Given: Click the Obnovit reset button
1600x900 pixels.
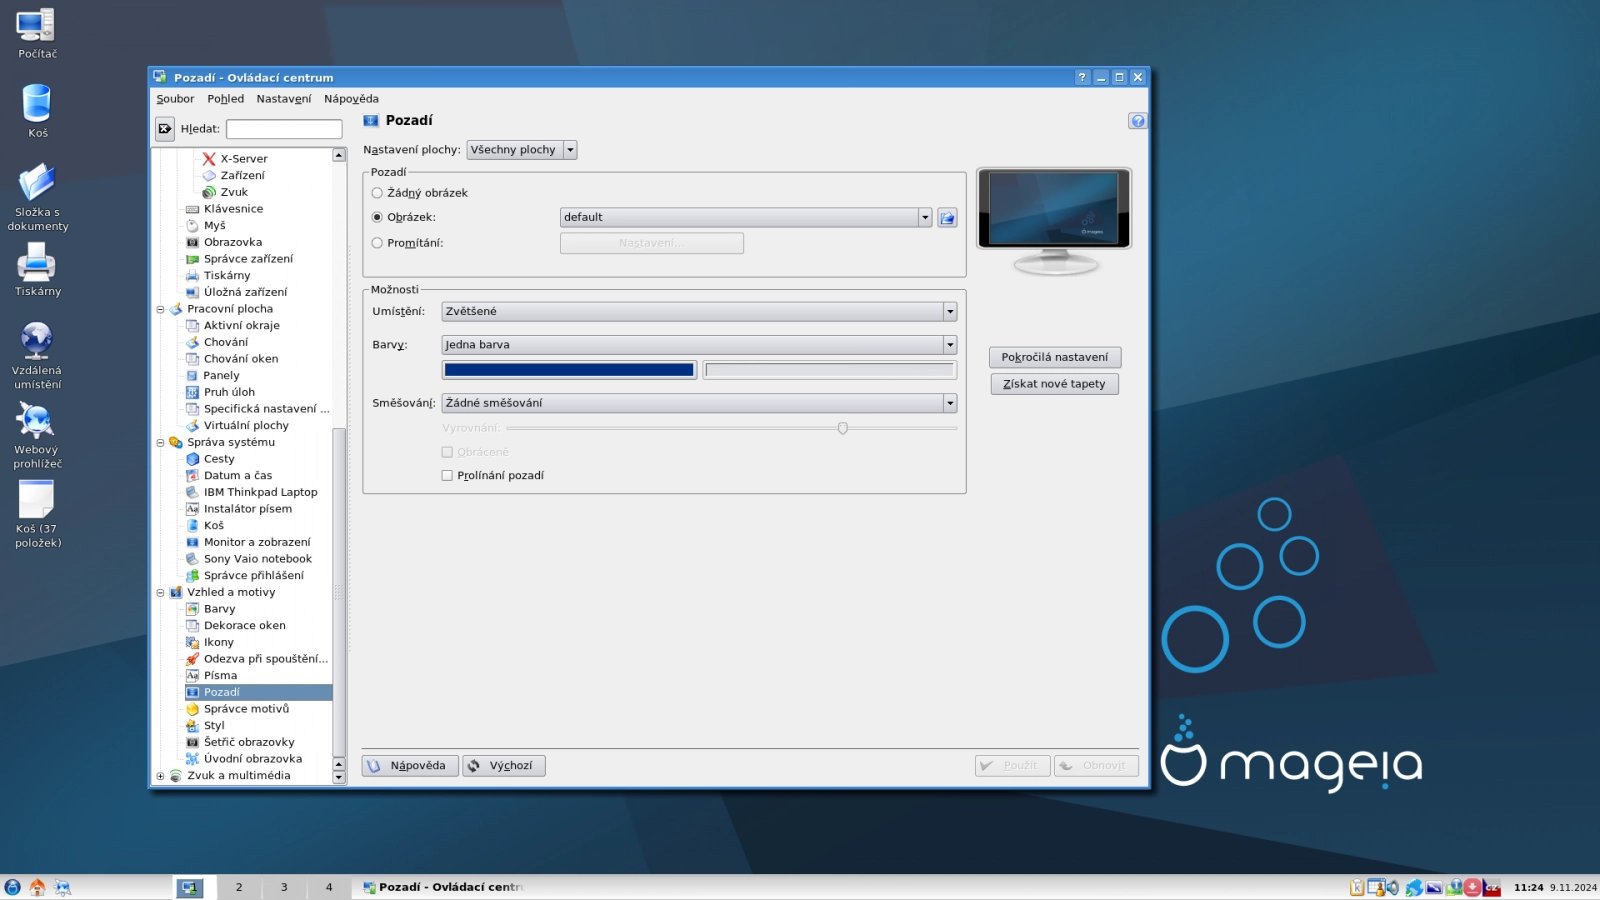Looking at the screenshot, I should point(1096,766).
